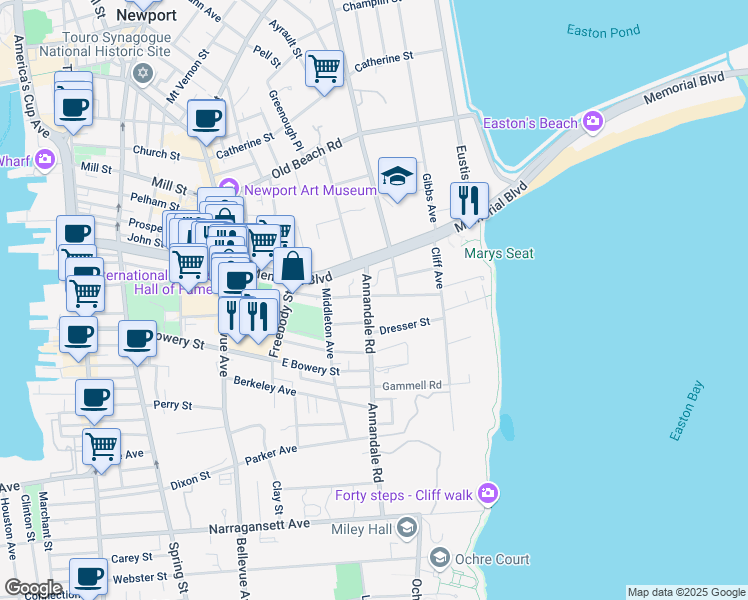Click the Perry St label
The width and height of the screenshot is (748, 600).
[173, 405]
